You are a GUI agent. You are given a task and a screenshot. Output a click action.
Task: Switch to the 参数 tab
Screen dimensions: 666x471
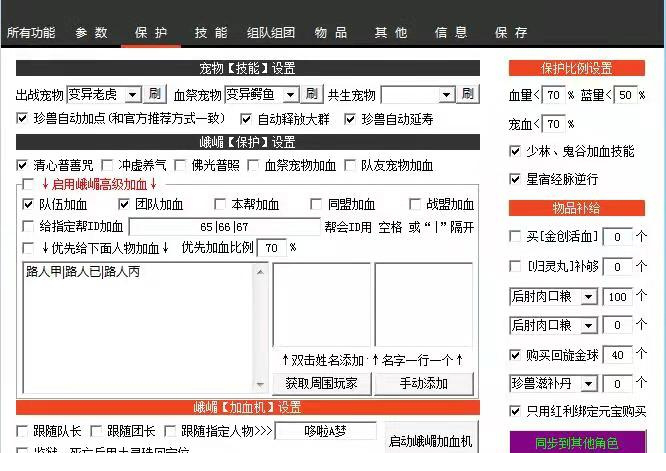click(91, 33)
